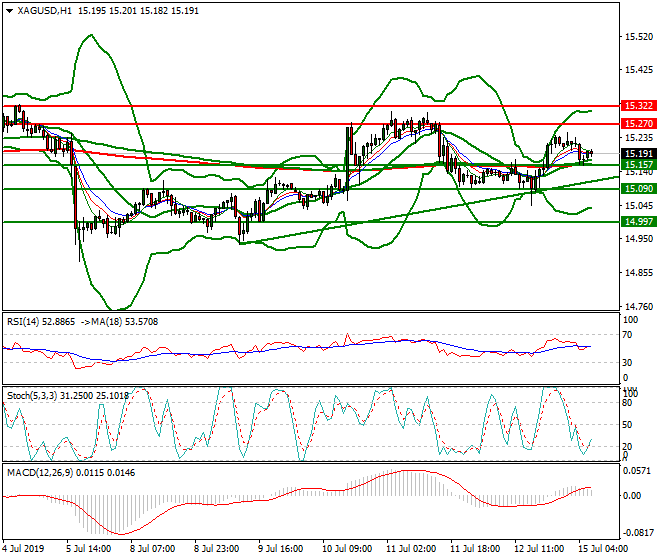660x560 pixels.
Task: Select the 15.157 green support price label
Action: 639,165
